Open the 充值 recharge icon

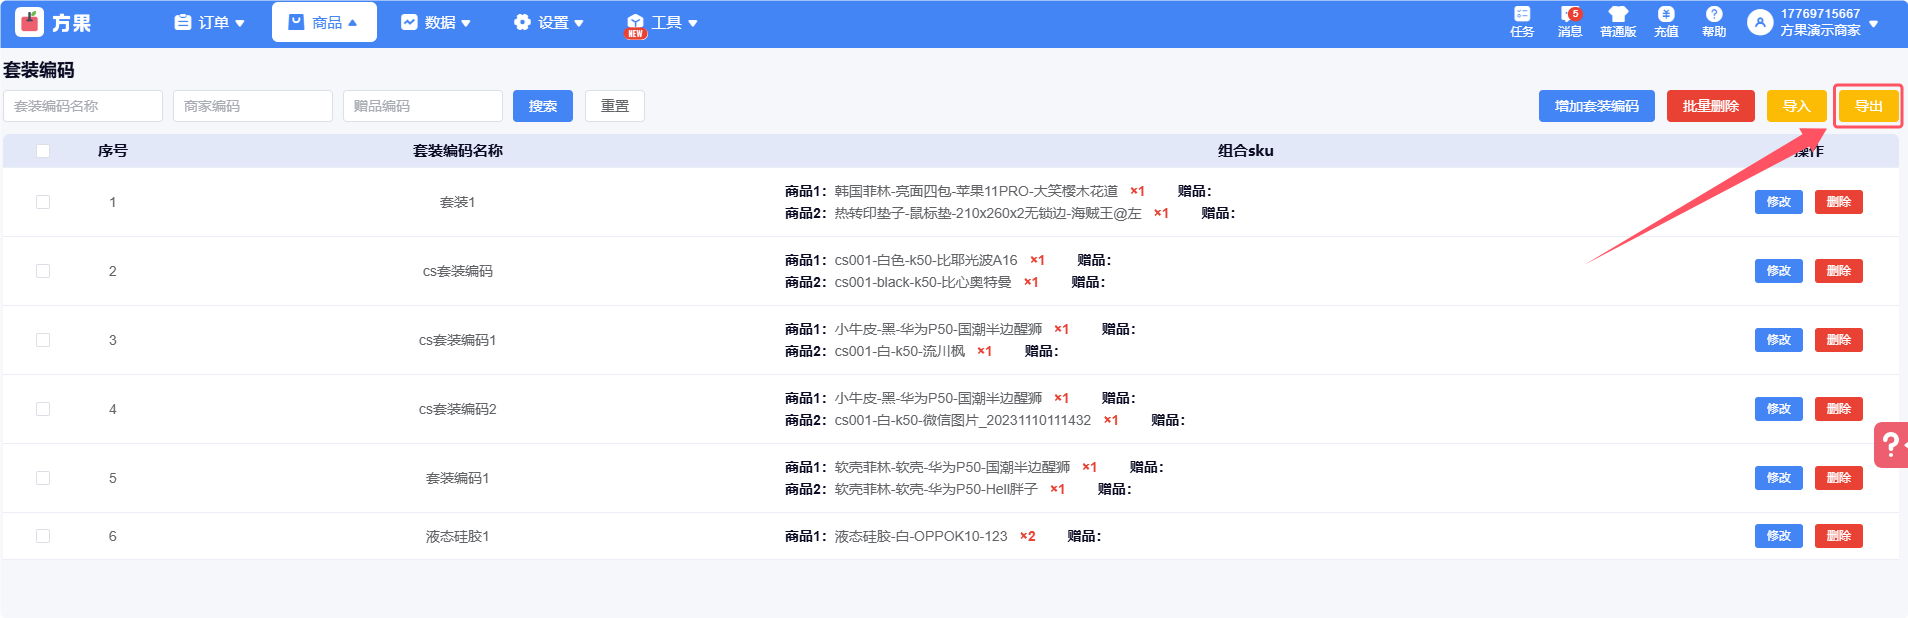[x=1666, y=22]
